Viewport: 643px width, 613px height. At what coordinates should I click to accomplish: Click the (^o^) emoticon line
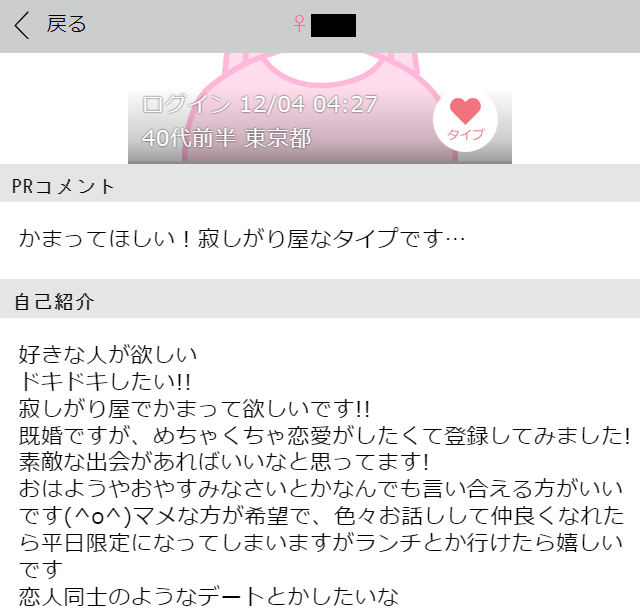coord(321,516)
